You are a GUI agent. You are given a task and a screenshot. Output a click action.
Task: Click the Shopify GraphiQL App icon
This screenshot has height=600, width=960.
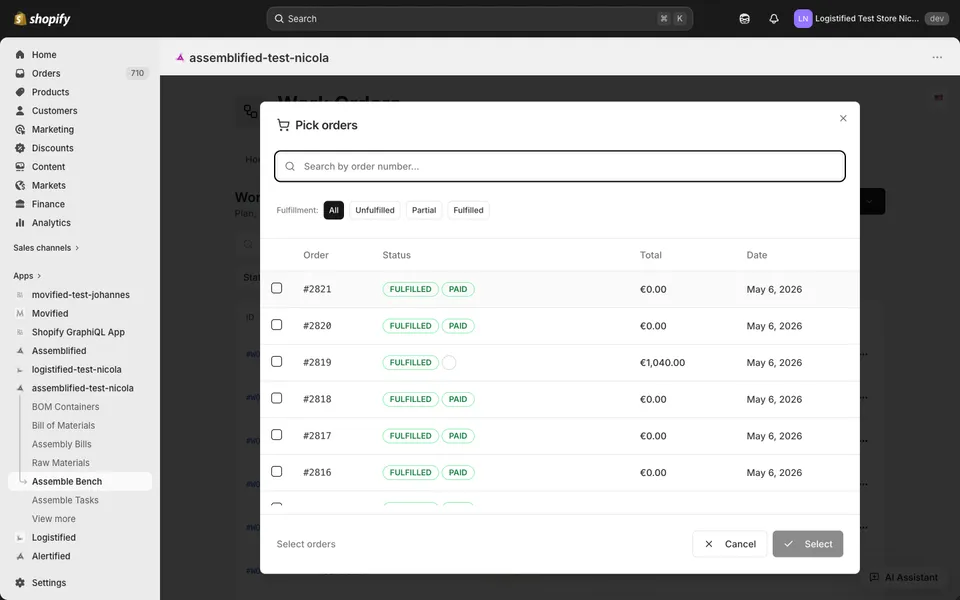(x=20, y=332)
